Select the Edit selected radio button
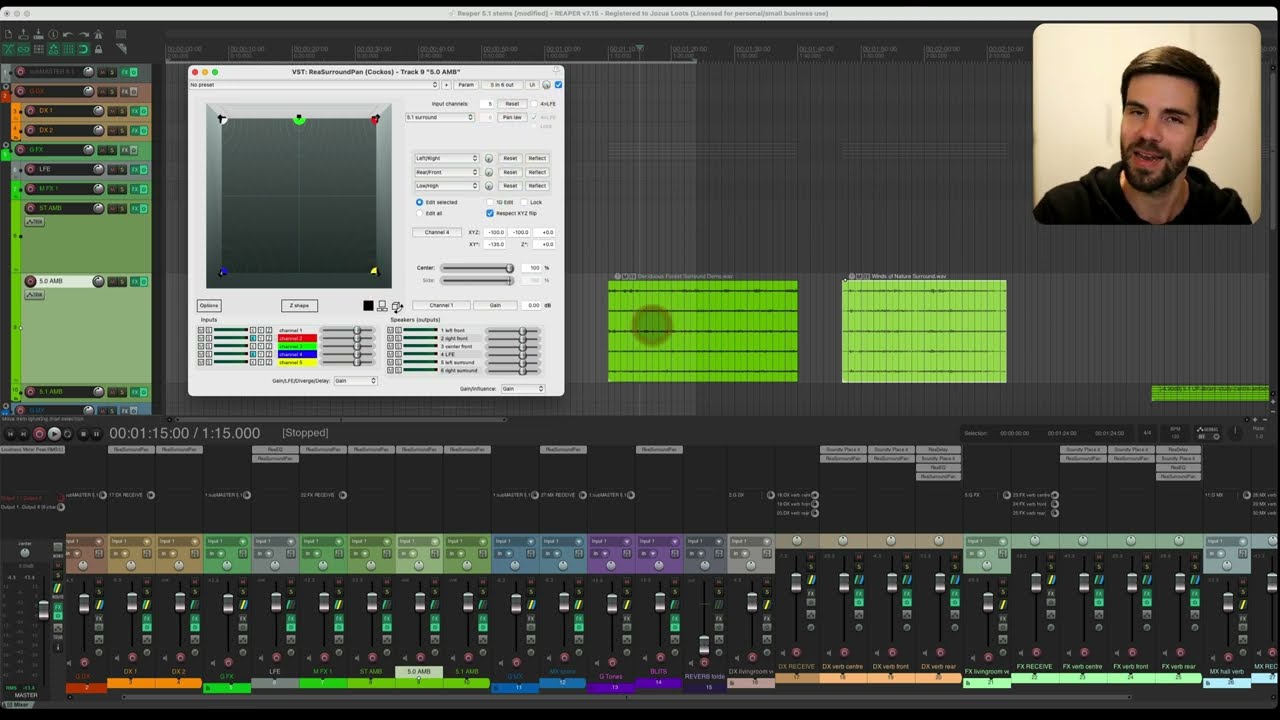Image resolution: width=1280 pixels, height=720 pixels. [x=419, y=202]
